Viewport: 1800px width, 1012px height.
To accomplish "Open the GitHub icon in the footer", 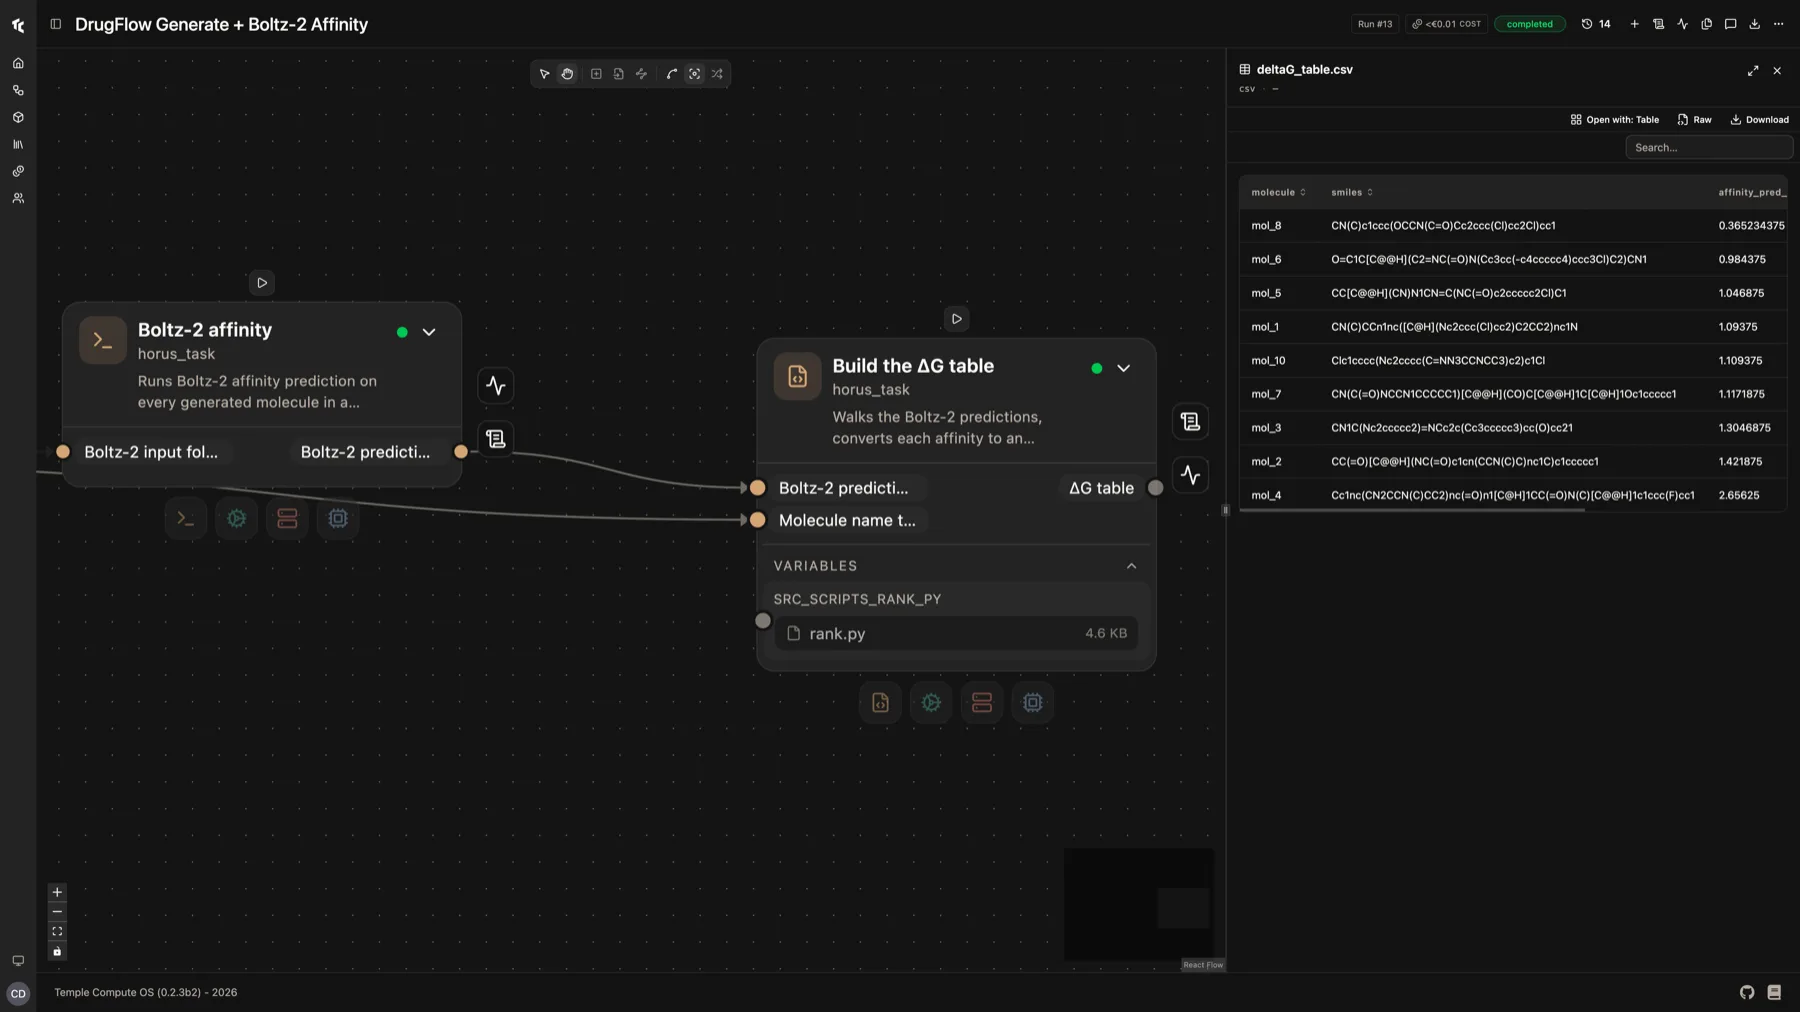I will 1747,993.
